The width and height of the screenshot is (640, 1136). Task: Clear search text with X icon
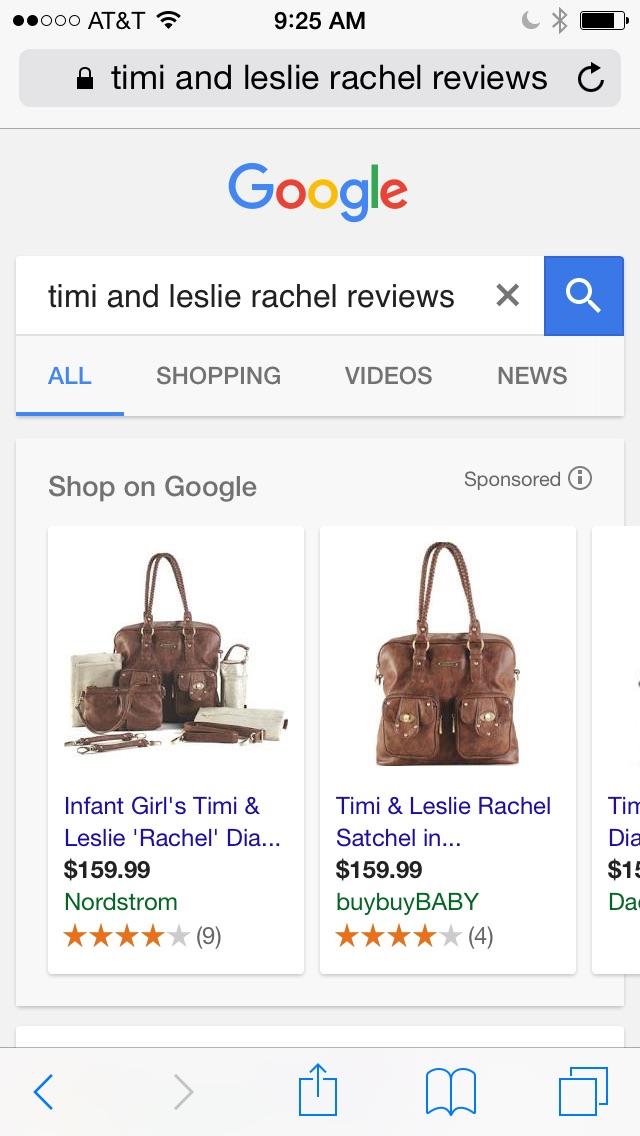point(507,295)
